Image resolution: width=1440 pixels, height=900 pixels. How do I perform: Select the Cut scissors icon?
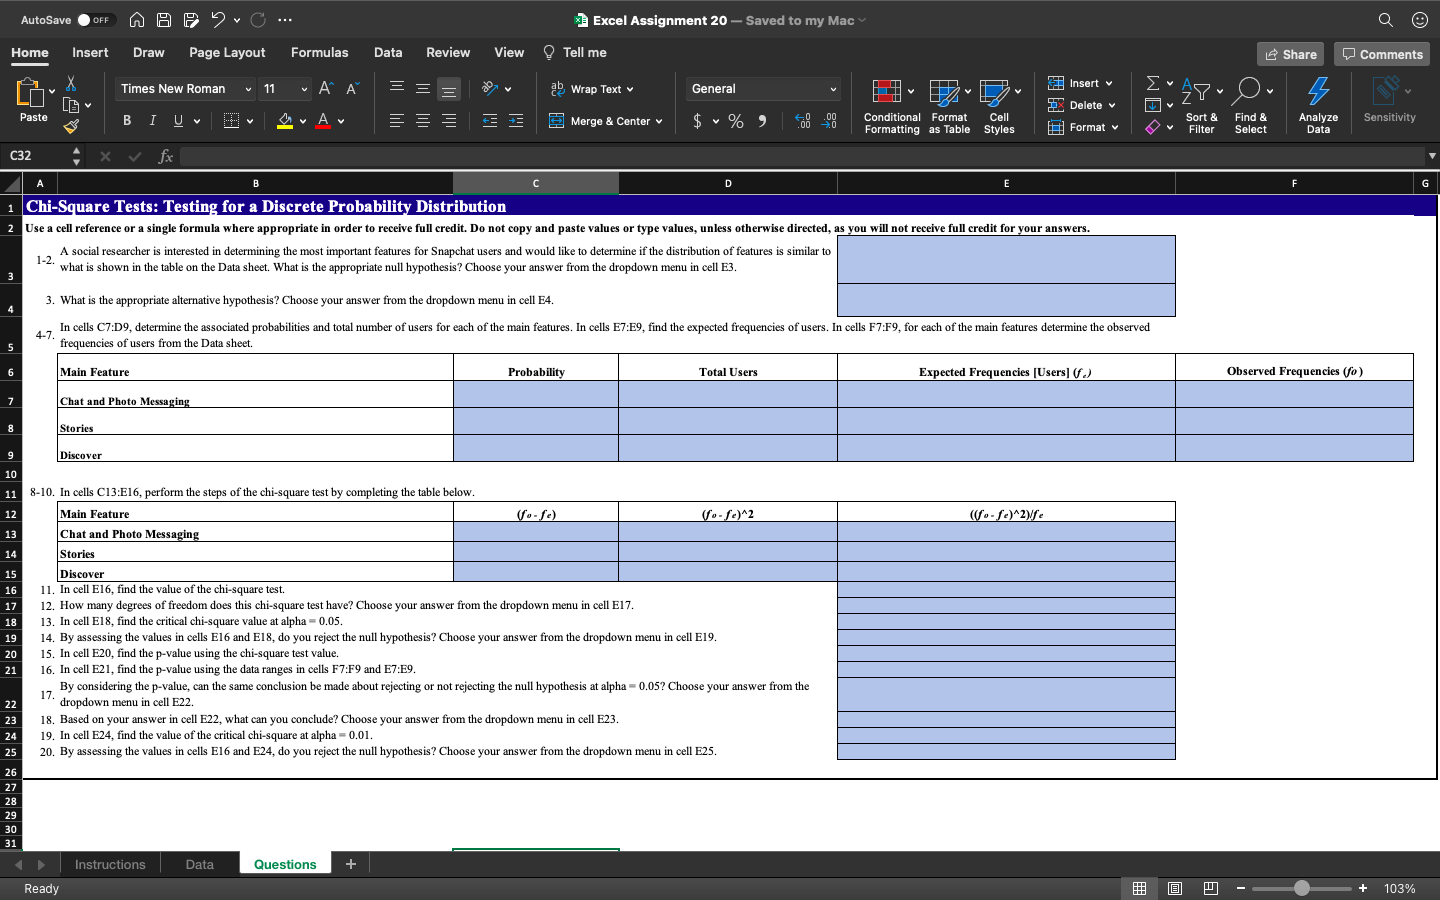click(70, 83)
